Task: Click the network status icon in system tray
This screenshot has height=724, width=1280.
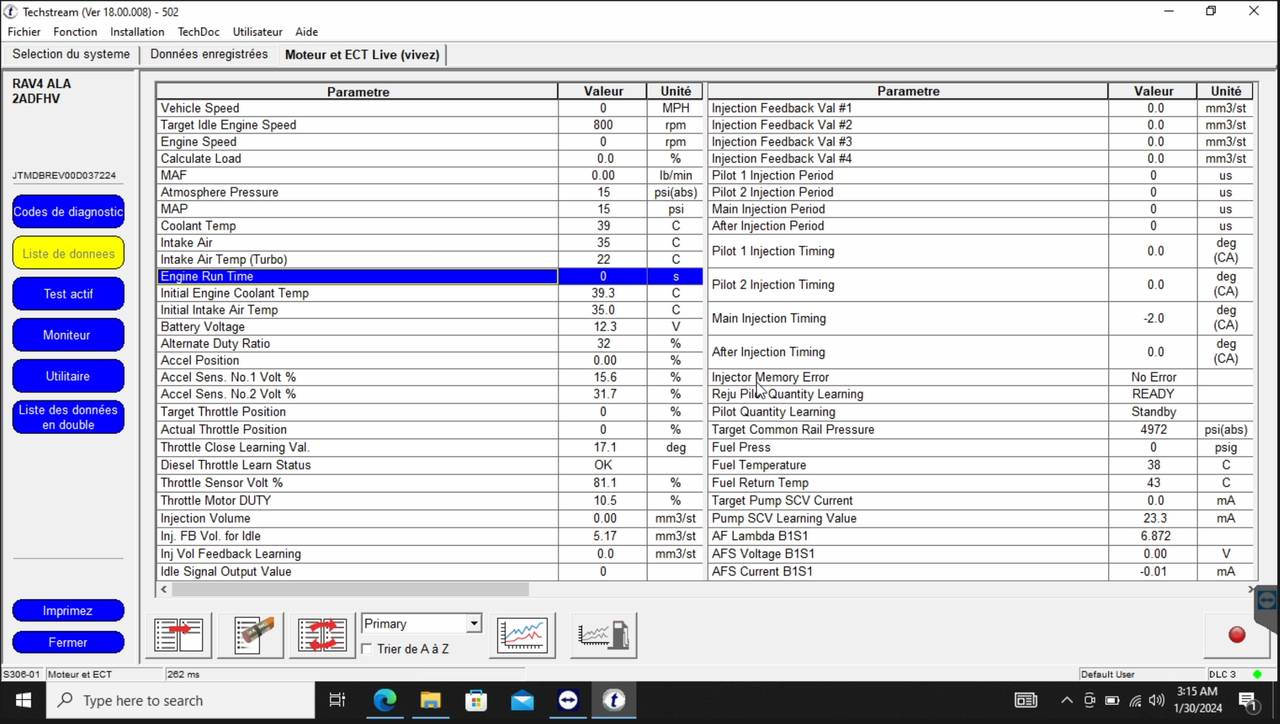Action: 1134,701
